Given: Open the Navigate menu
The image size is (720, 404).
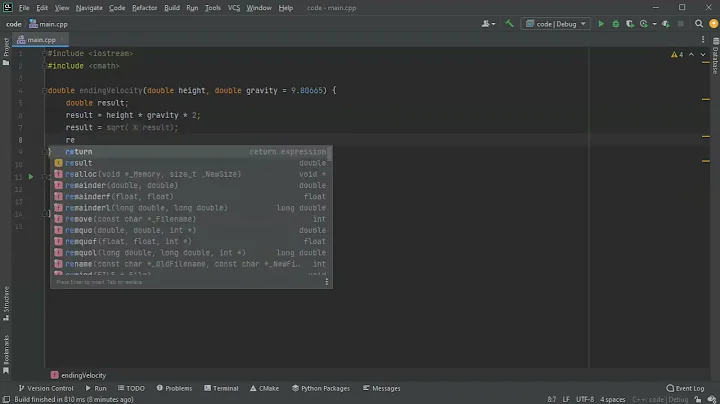Looking at the screenshot, I should 89,8.
